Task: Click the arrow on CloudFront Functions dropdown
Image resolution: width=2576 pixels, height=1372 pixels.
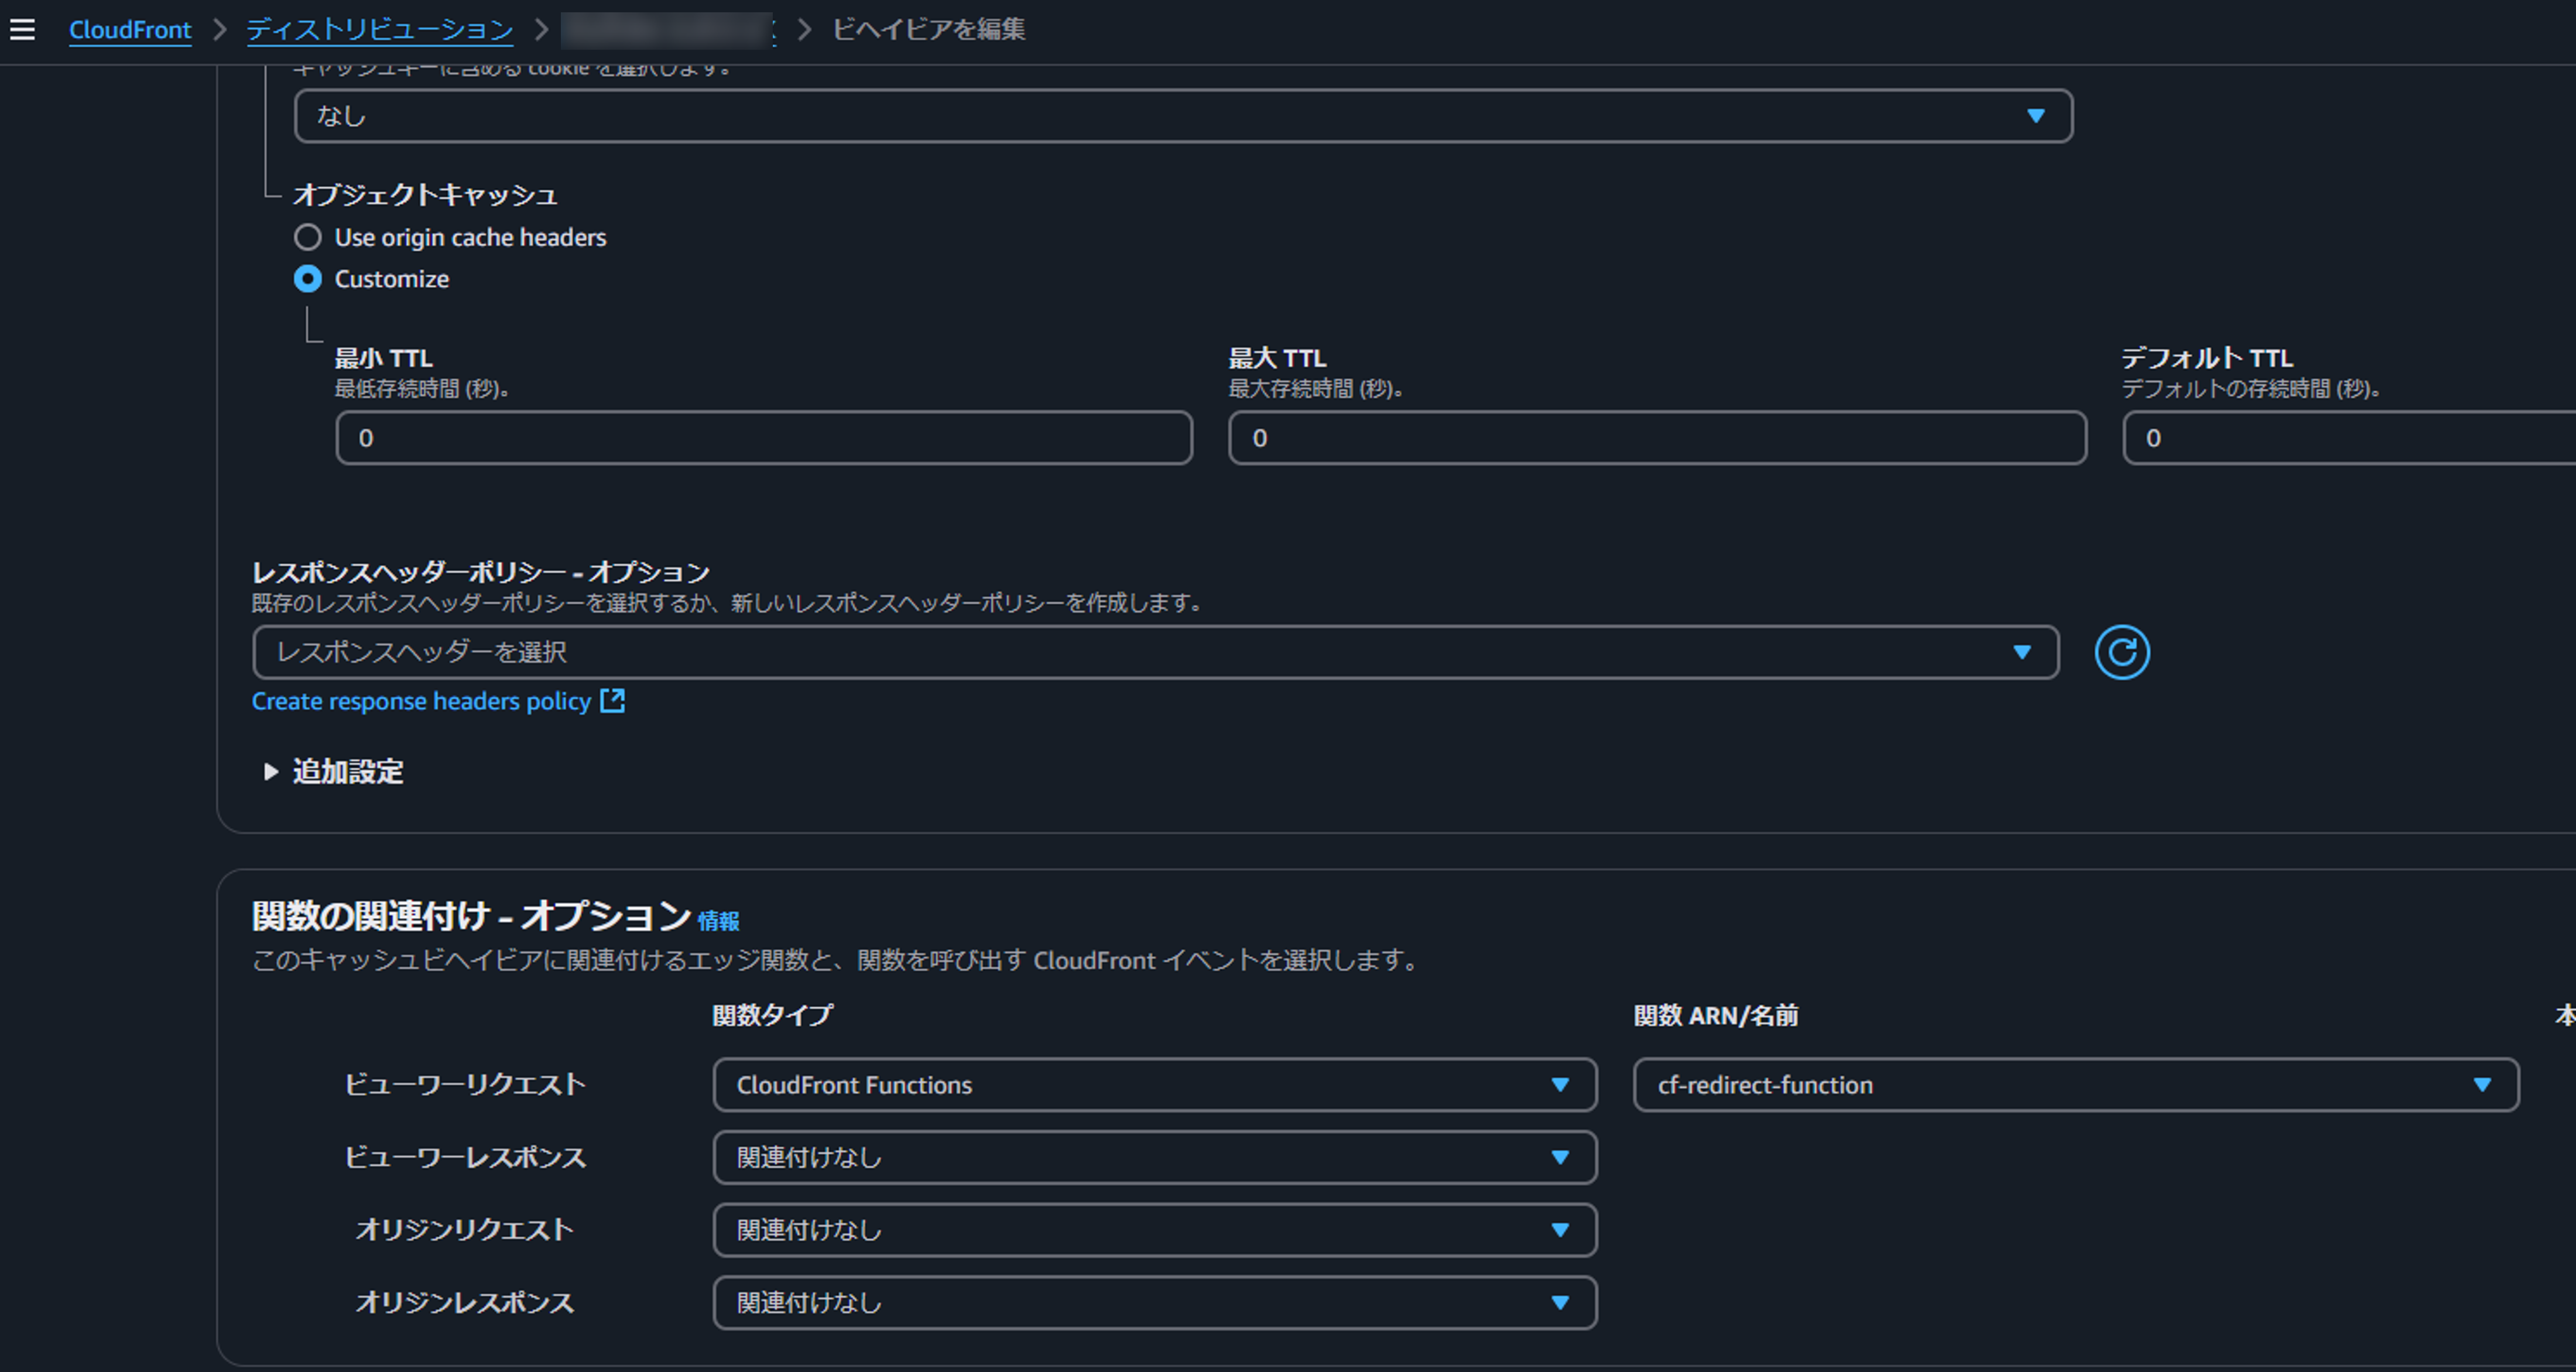Action: [x=1559, y=1085]
